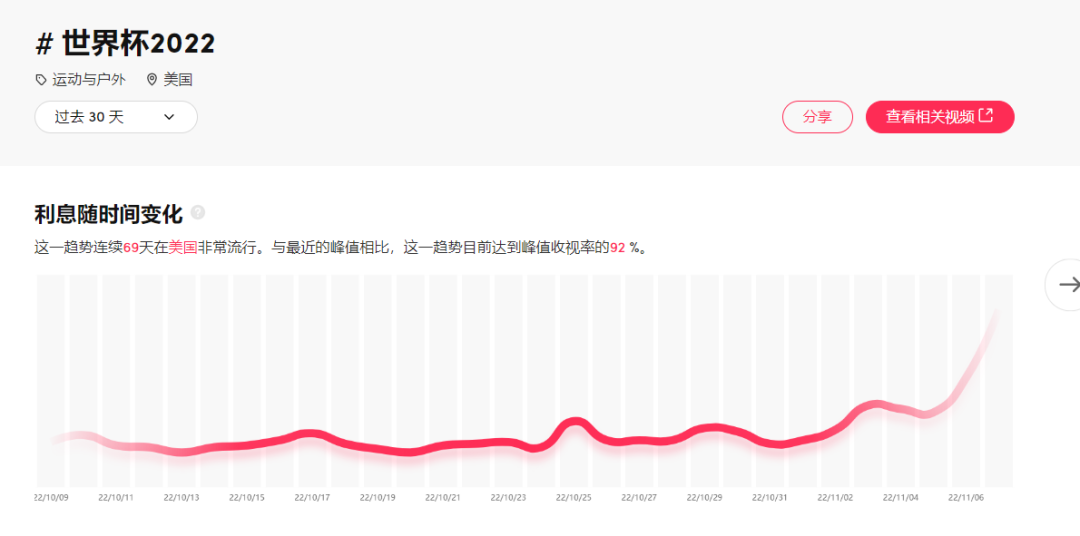Viewport: 1080px width, 536px height.
Task: Select the 22/10/25 date marker
Action: click(574, 497)
